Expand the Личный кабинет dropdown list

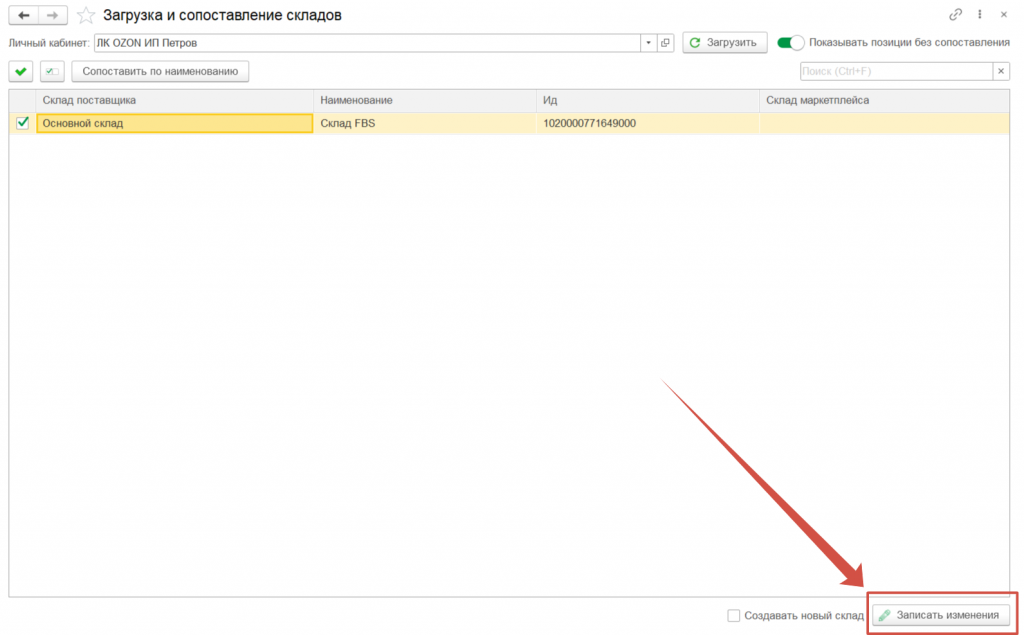coord(649,43)
